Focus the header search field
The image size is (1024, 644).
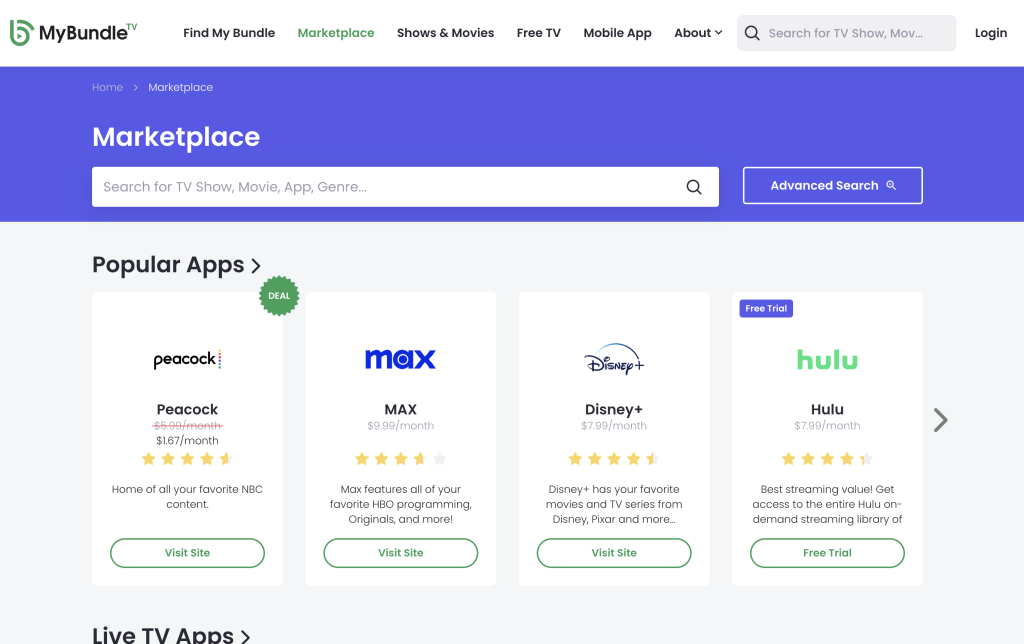846,33
